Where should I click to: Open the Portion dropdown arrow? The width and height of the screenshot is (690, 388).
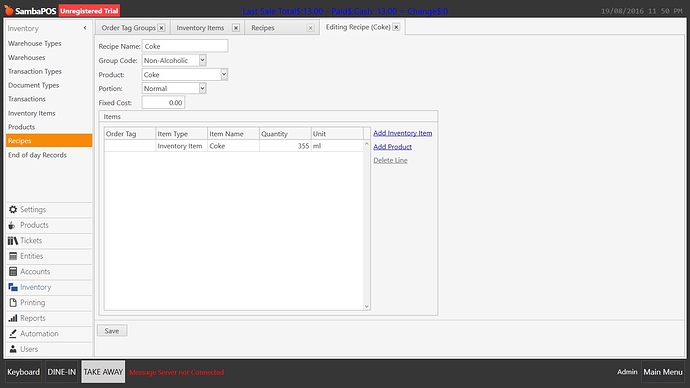[202, 88]
